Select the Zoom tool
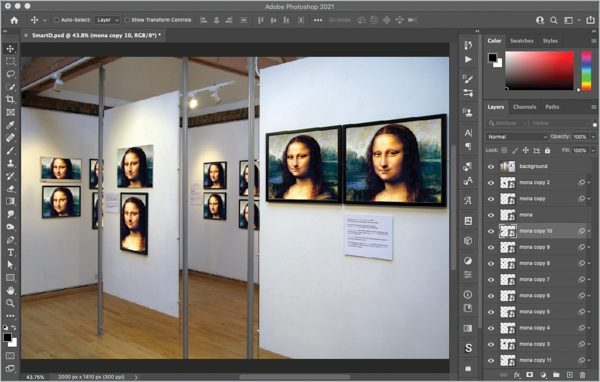This screenshot has width=600, height=382. click(10, 303)
